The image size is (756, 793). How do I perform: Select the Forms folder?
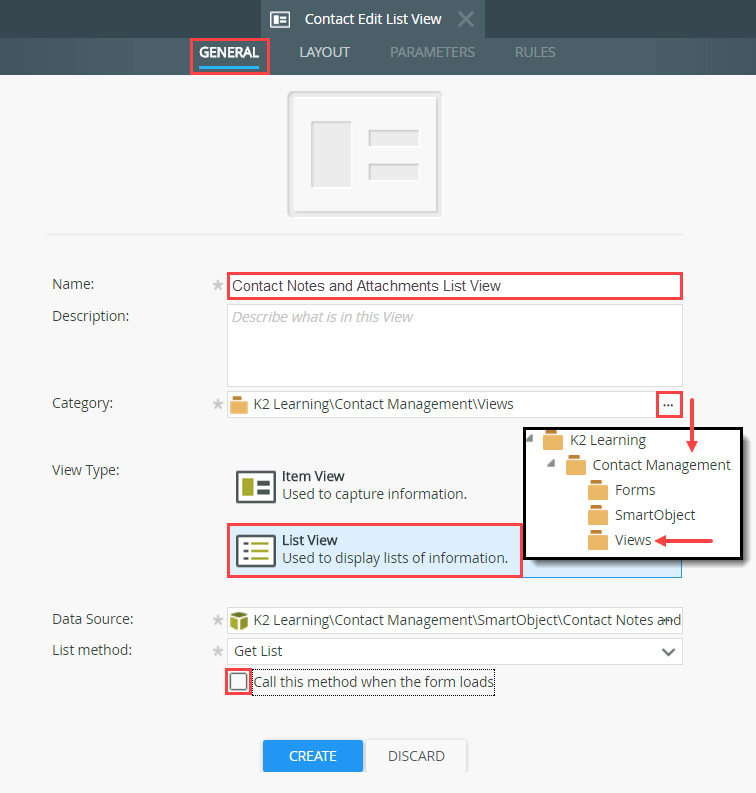pyautogui.click(x=635, y=490)
